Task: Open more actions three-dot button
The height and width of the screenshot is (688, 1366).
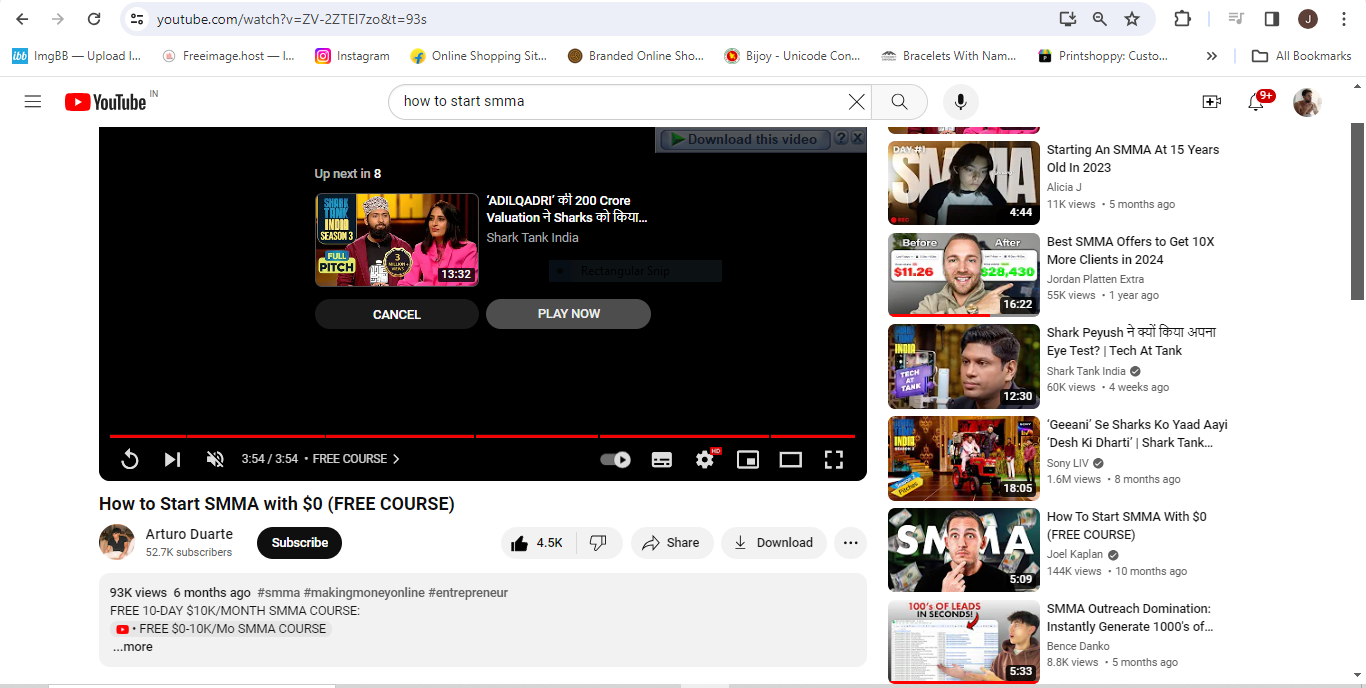Action: coord(850,543)
